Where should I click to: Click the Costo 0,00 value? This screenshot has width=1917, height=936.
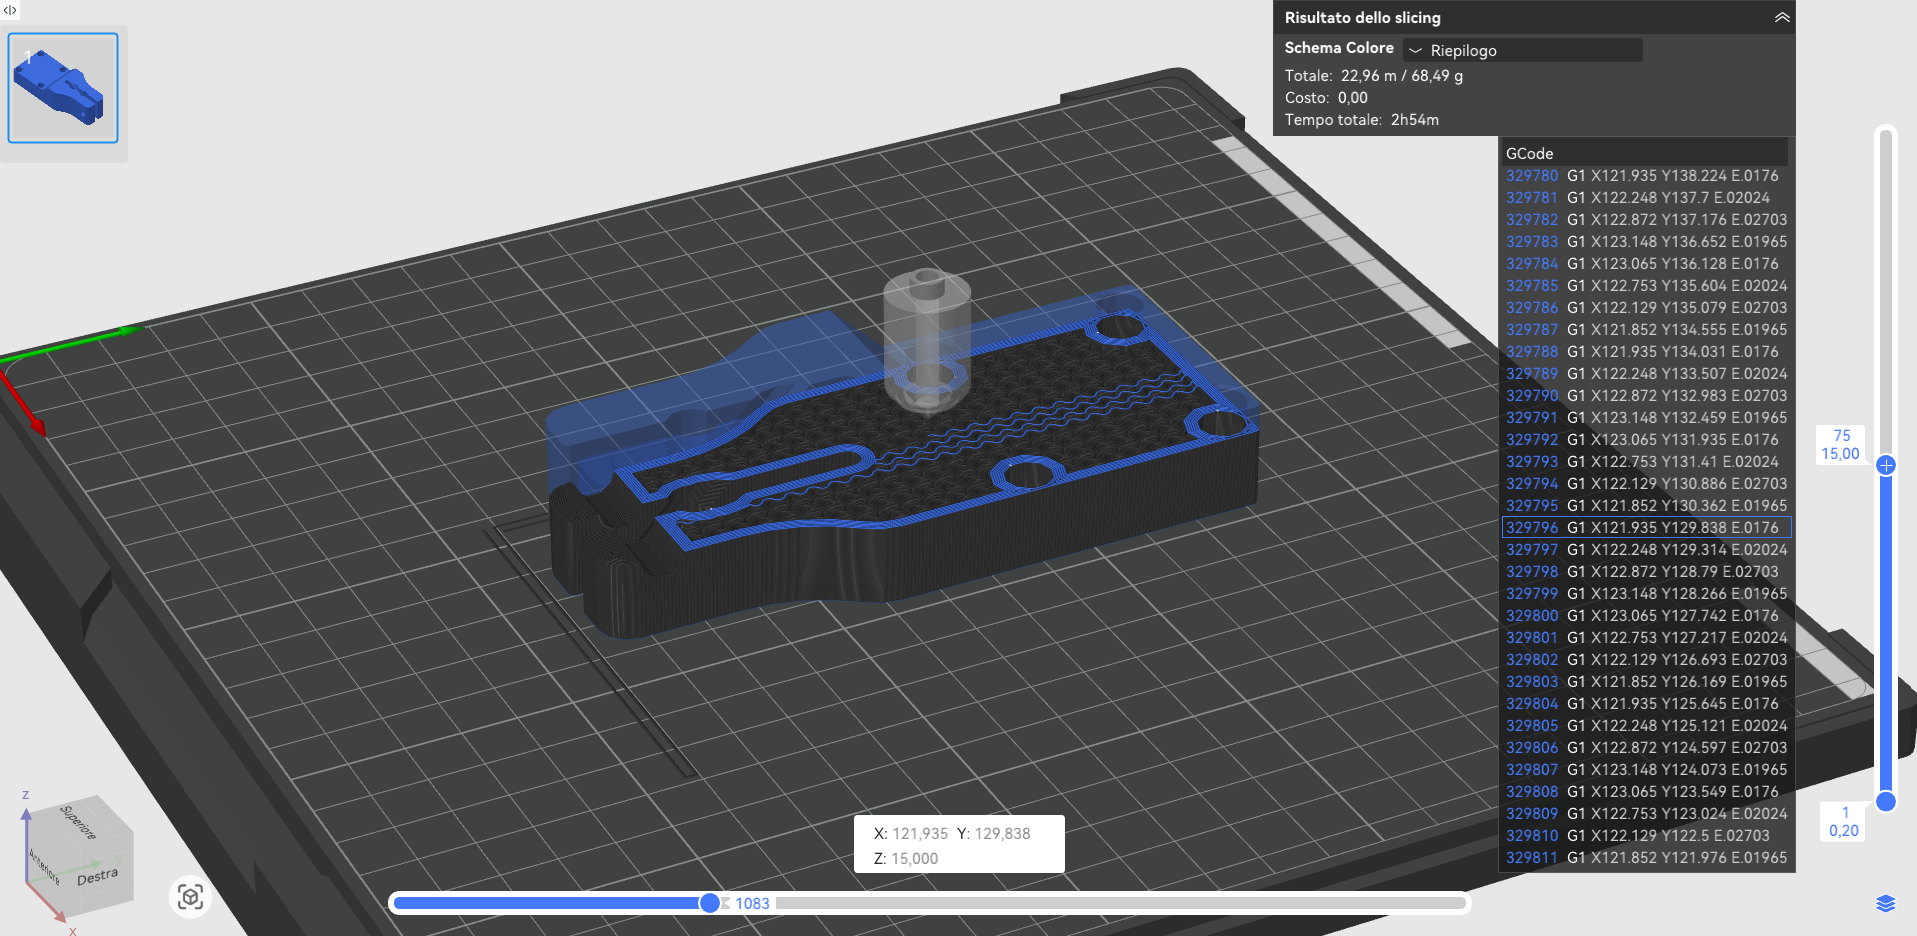(x=1353, y=98)
